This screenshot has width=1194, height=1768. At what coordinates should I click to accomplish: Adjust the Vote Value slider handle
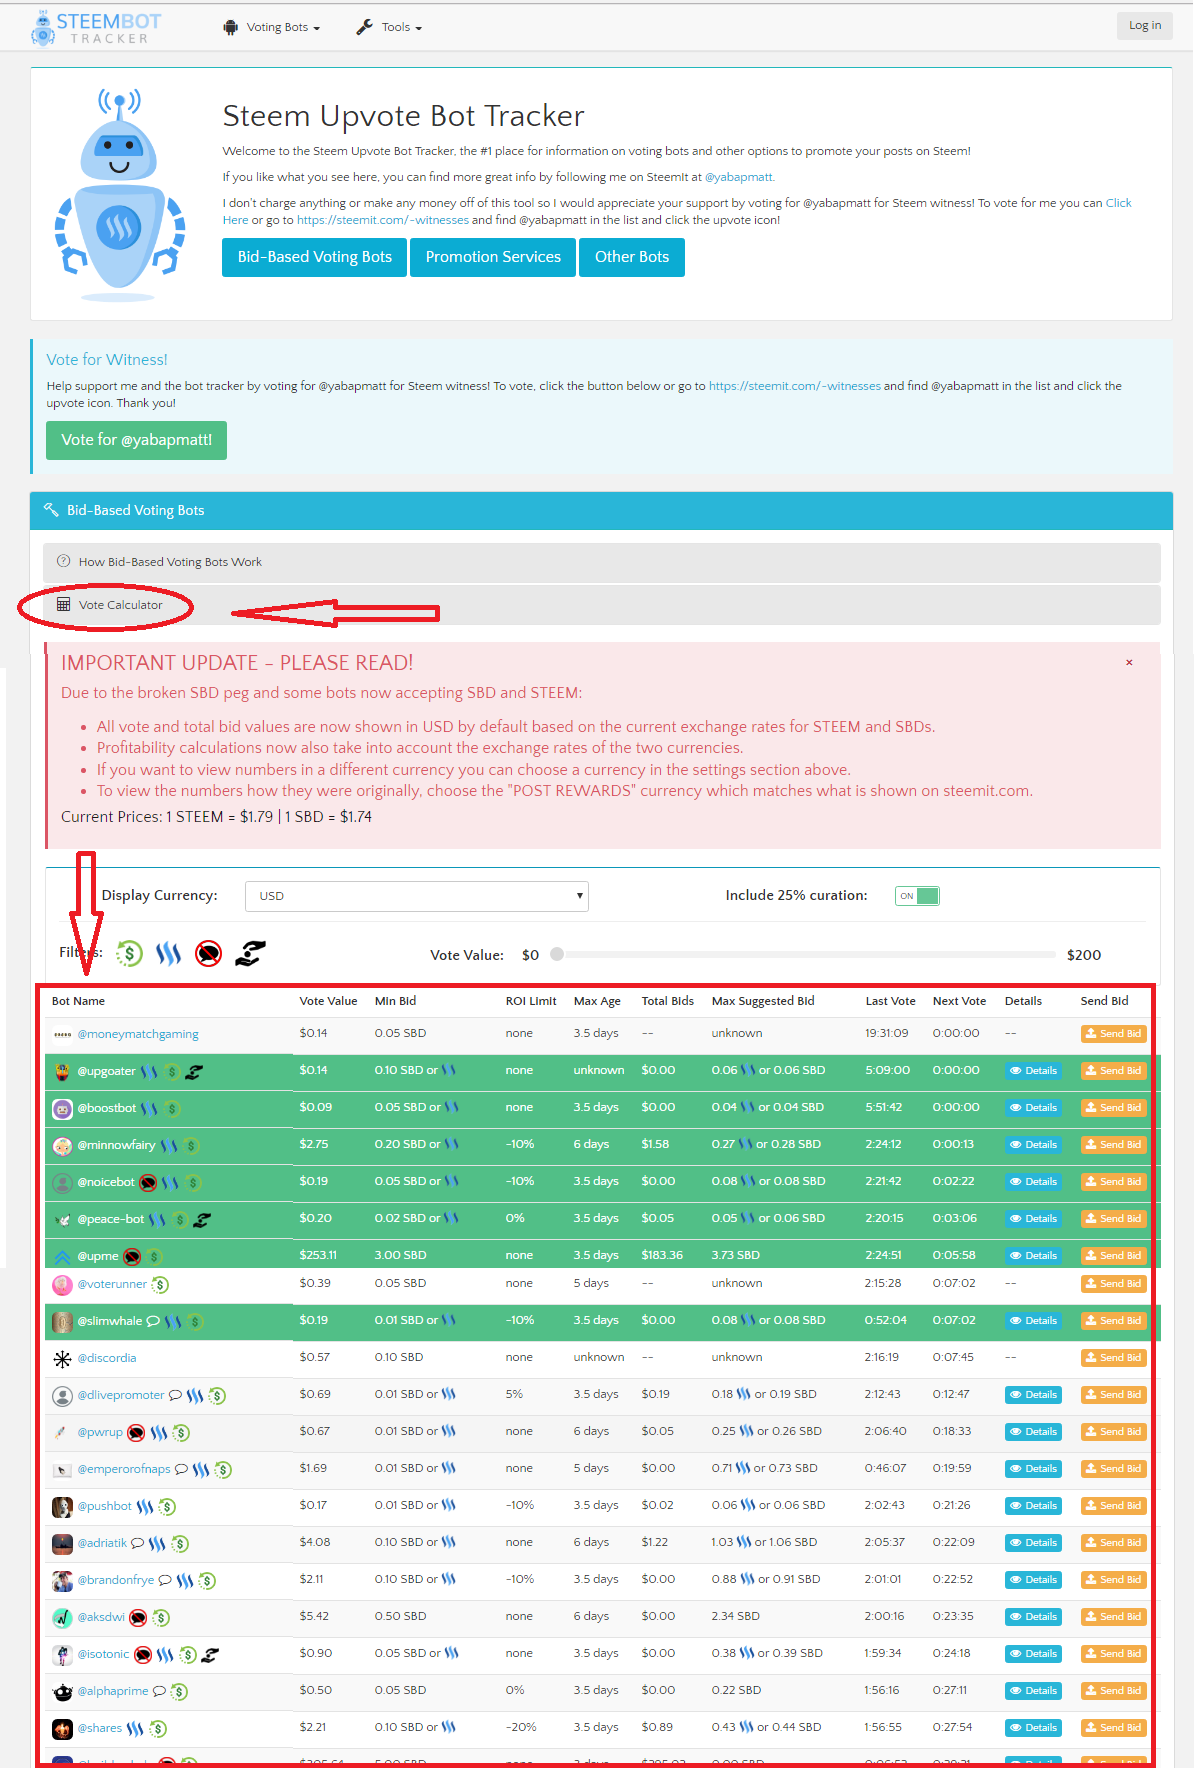tap(557, 954)
